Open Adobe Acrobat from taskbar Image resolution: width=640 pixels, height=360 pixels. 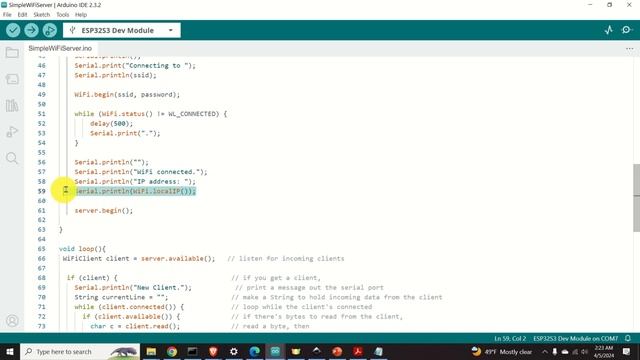click(358, 351)
